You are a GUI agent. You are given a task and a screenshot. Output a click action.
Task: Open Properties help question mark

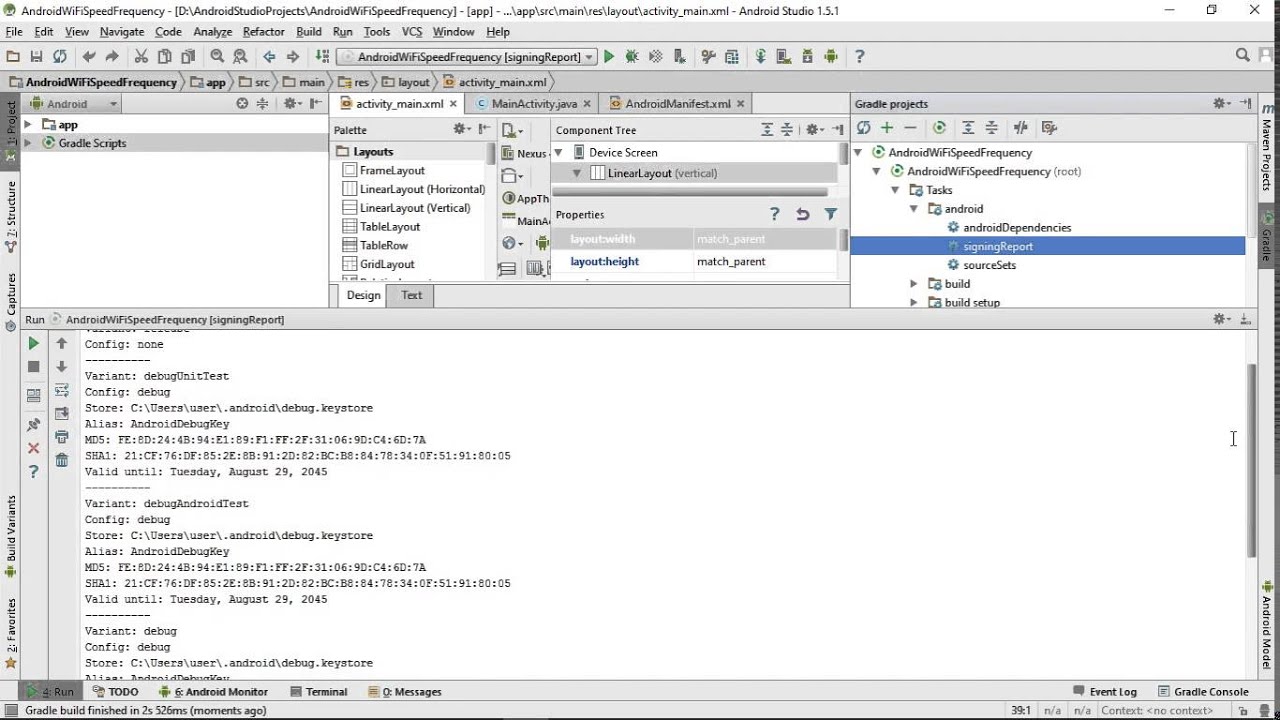click(774, 214)
